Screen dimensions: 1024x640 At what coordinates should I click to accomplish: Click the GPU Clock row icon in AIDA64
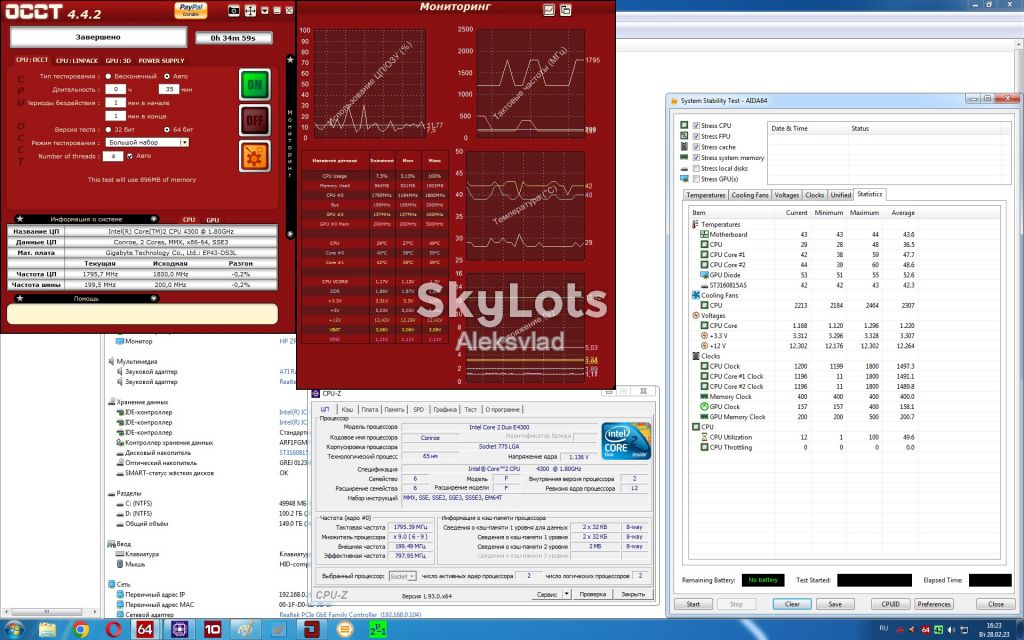pos(704,406)
